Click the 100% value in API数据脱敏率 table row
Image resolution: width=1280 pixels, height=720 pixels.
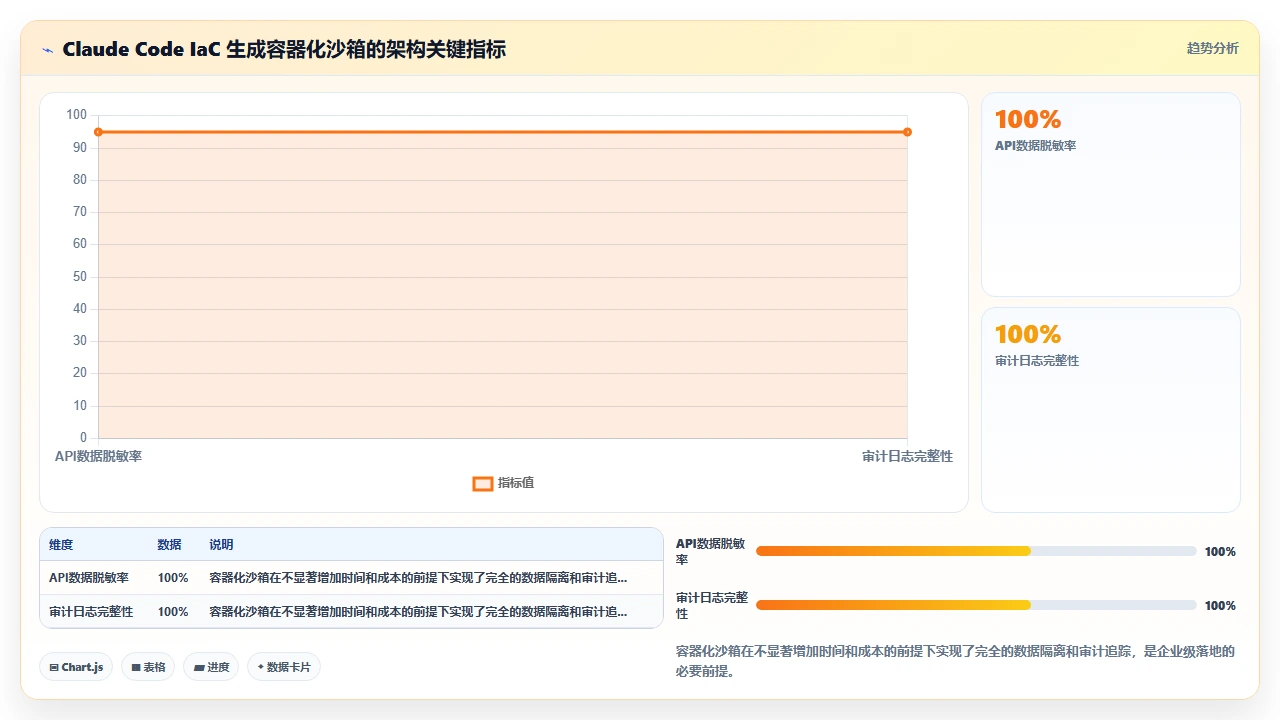(173, 578)
